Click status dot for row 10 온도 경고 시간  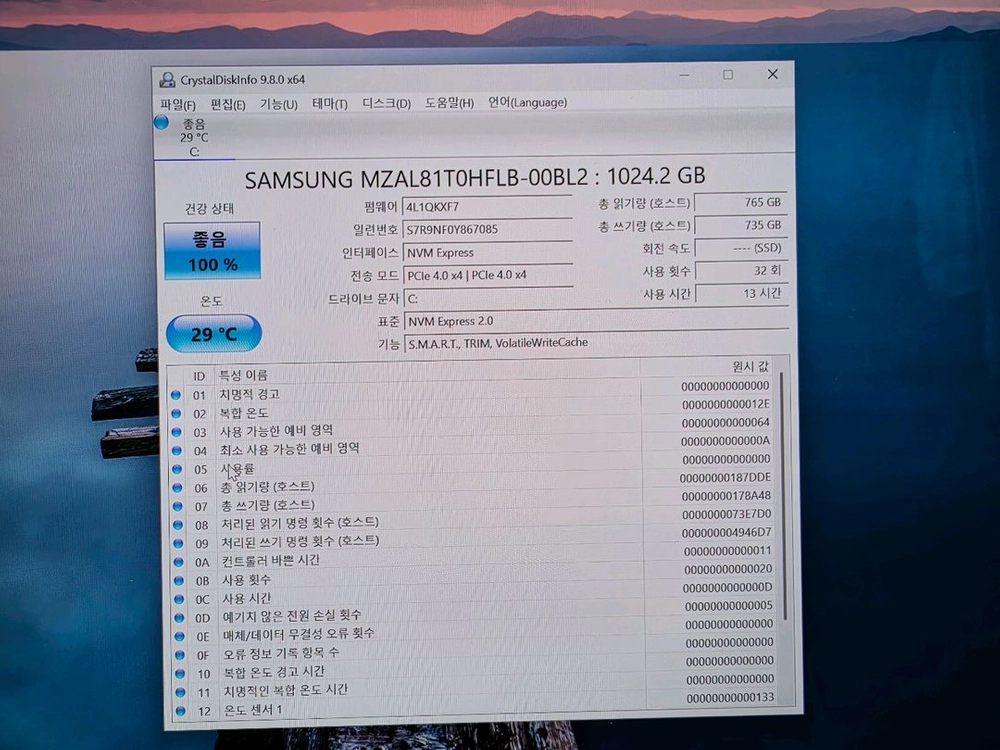[180, 673]
